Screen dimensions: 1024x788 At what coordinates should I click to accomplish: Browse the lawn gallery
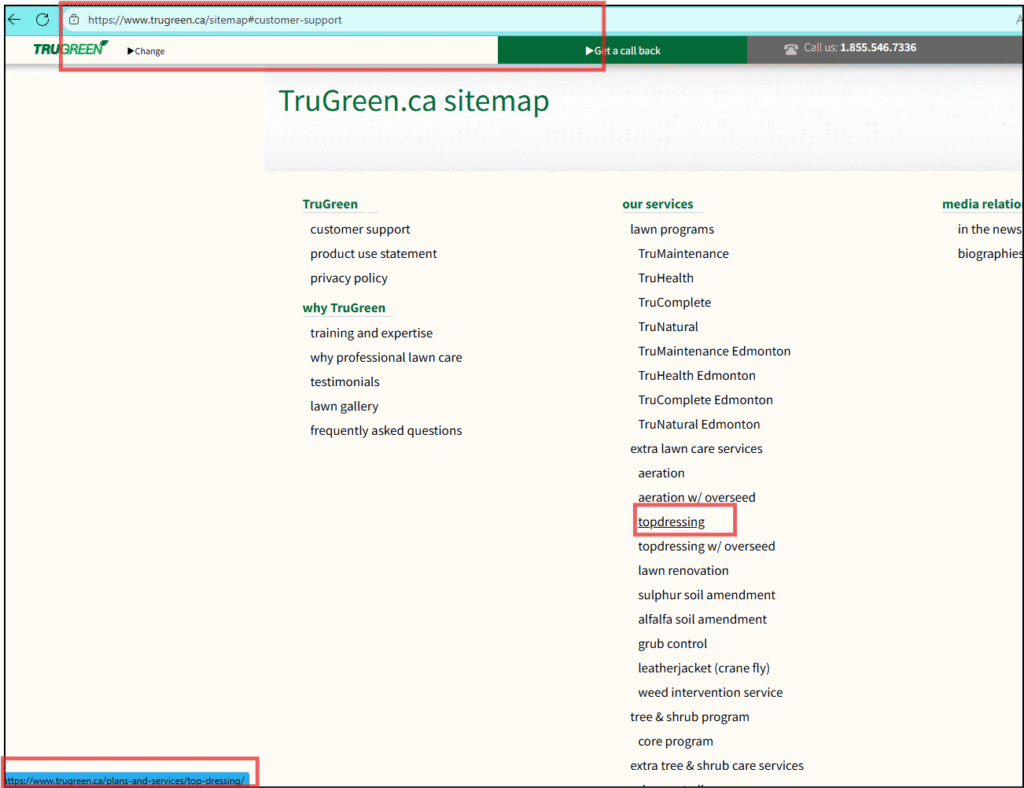tap(344, 406)
